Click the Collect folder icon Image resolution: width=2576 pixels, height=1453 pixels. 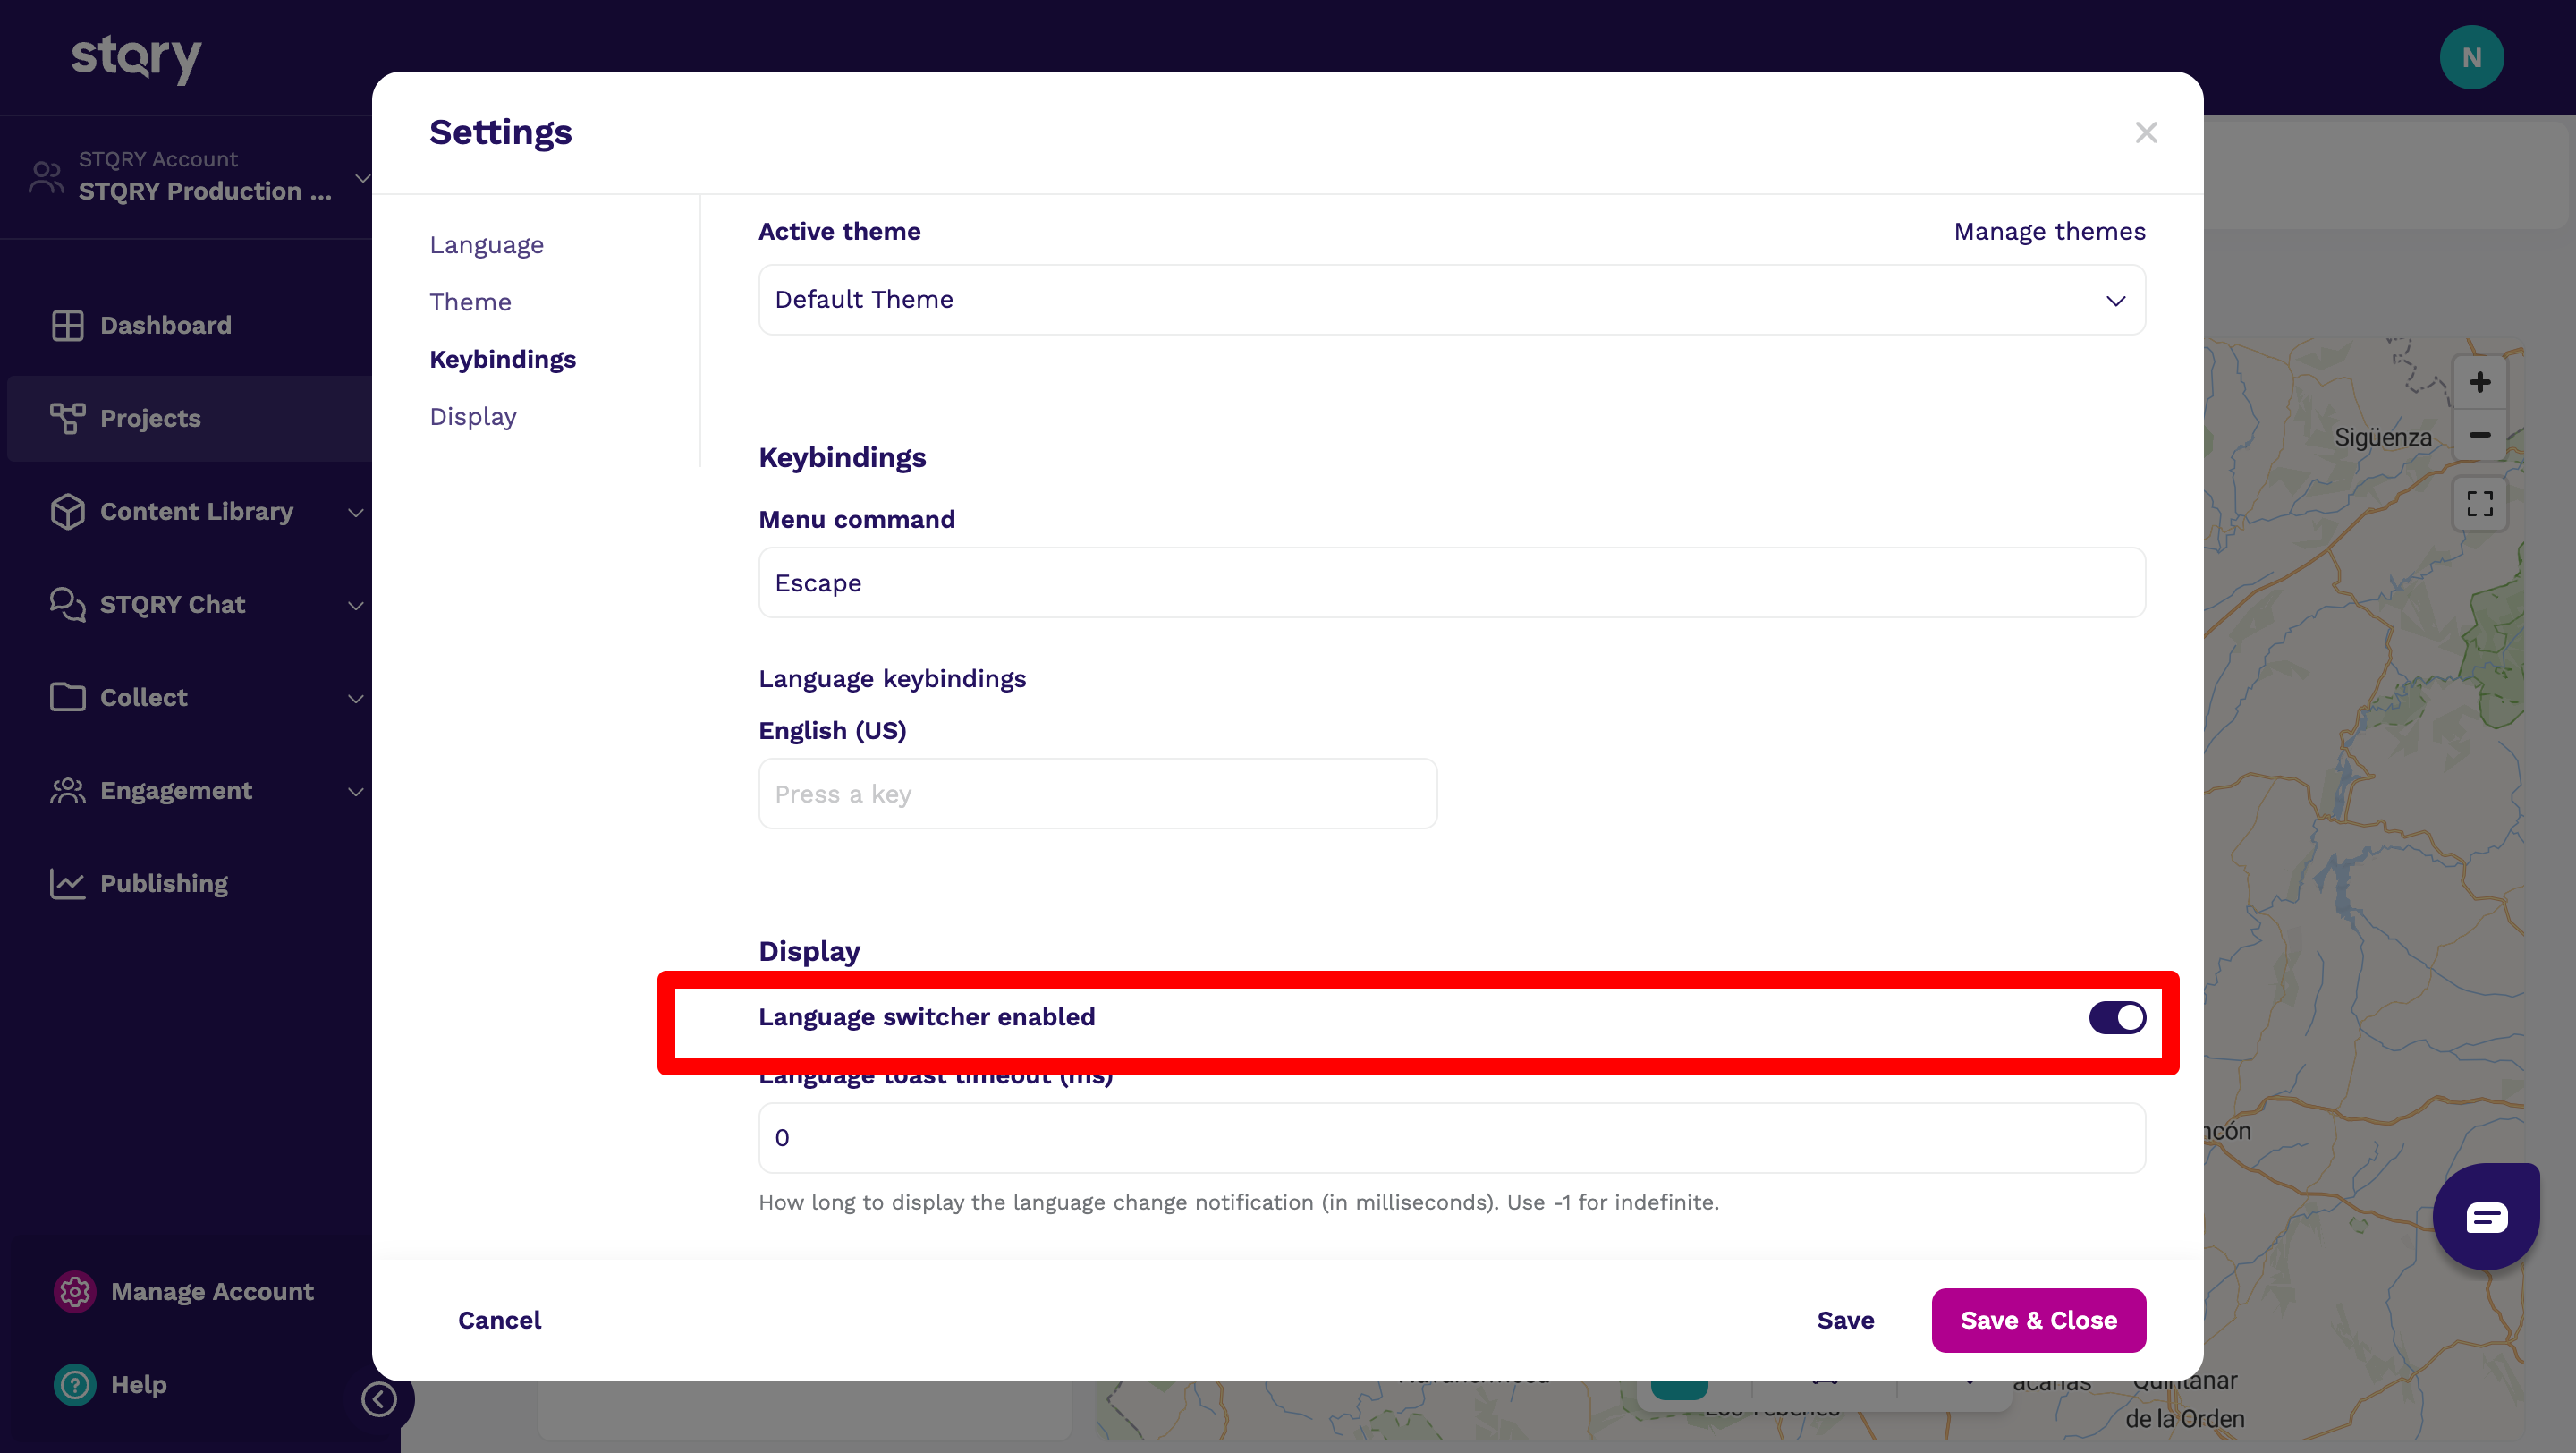[x=67, y=697]
